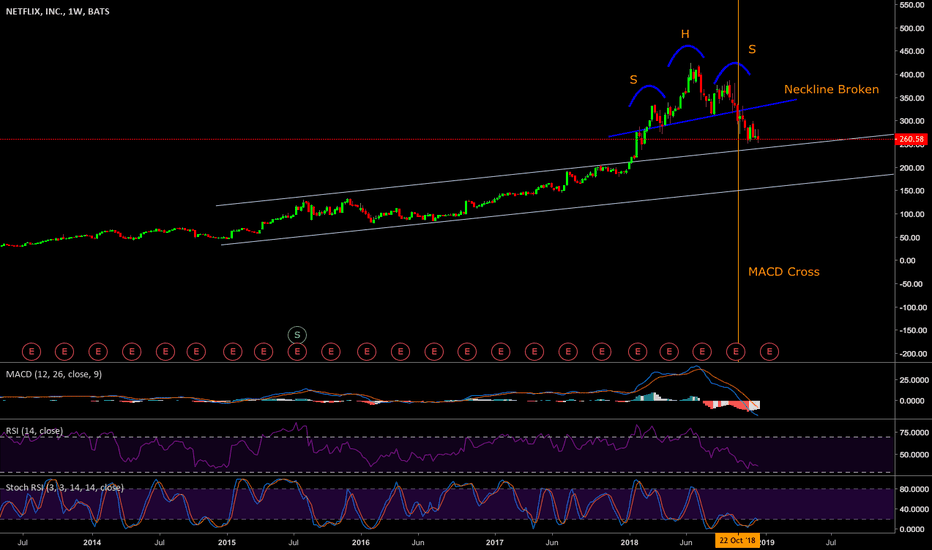Click the 500.00 price axis label

(912, 29)
